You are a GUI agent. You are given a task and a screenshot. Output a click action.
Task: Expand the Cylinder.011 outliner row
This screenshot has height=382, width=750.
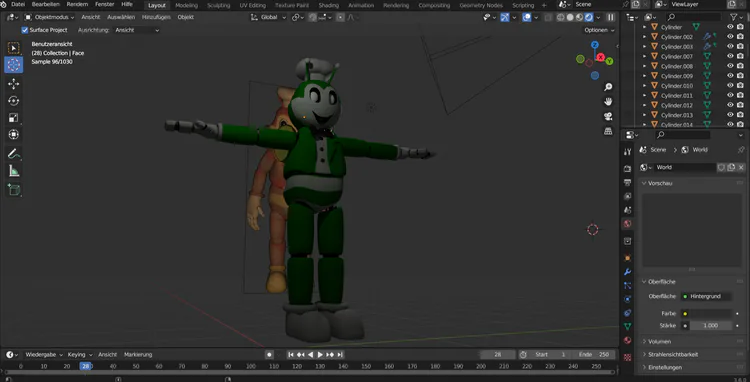coord(644,96)
